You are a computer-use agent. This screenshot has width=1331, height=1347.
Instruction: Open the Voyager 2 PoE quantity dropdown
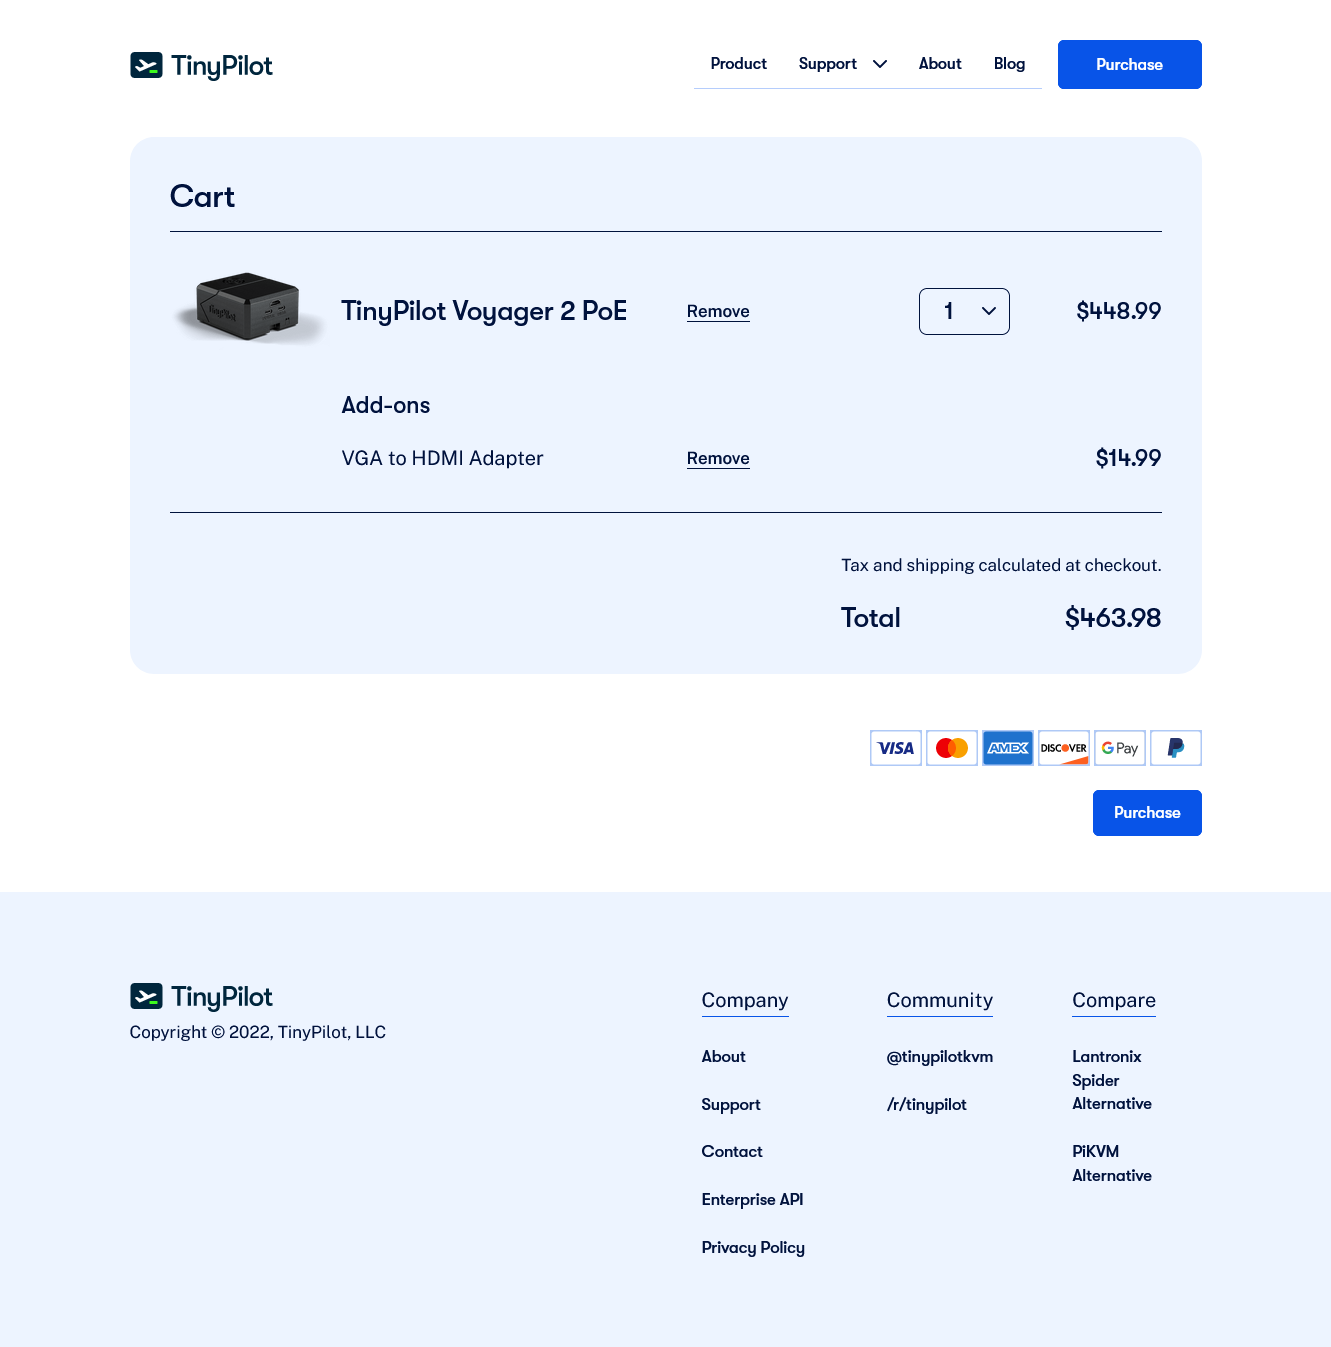point(964,311)
